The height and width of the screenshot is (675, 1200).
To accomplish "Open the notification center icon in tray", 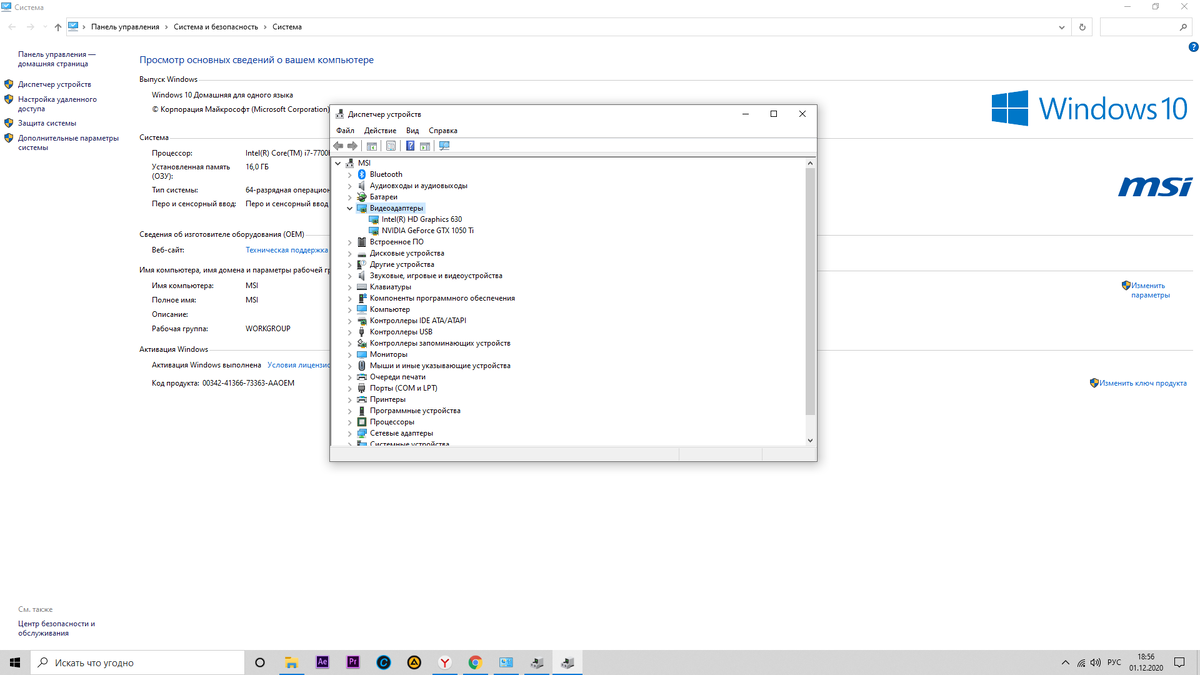I will click(x=1182, y=662).
